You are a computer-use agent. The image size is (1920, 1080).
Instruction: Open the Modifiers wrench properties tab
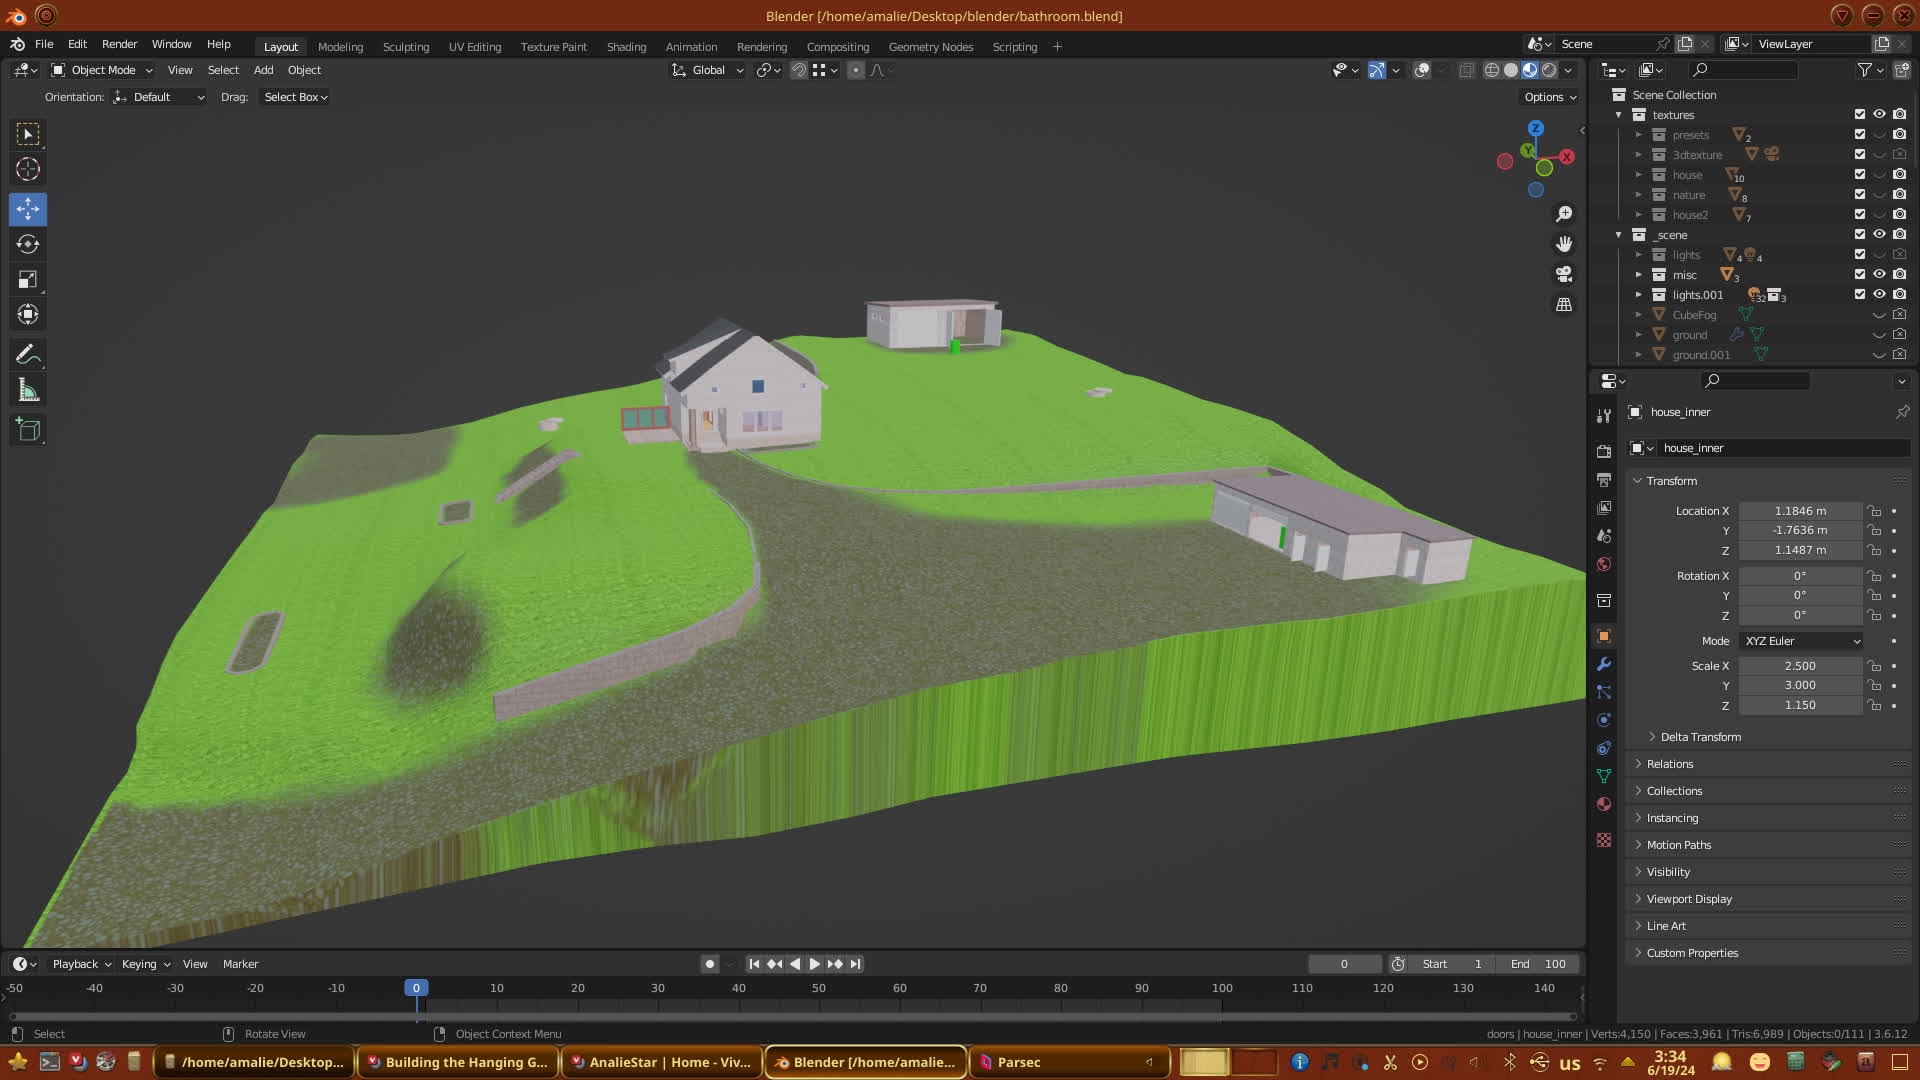(1604, 665)
